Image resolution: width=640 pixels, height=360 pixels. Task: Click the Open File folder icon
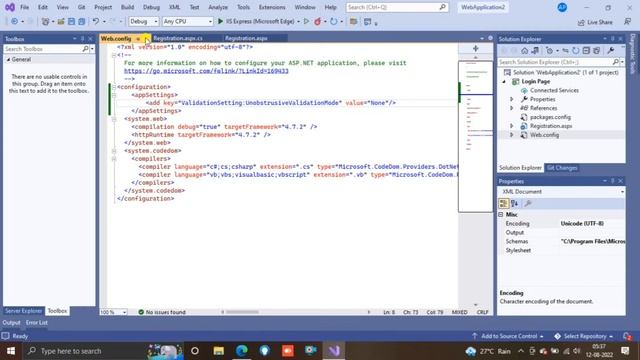tap(61, 21)
